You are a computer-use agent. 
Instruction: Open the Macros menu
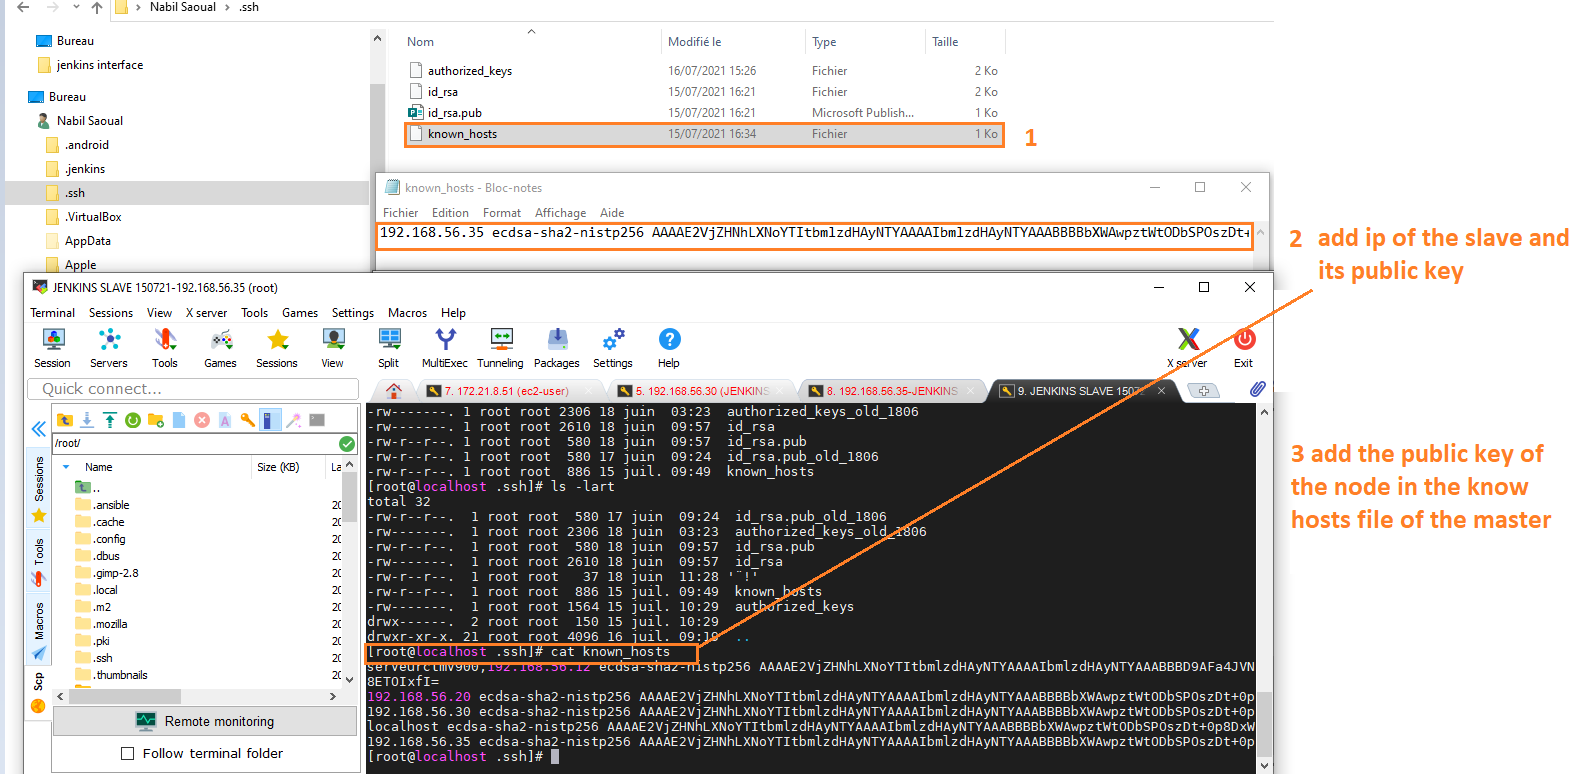pos(407,313)
